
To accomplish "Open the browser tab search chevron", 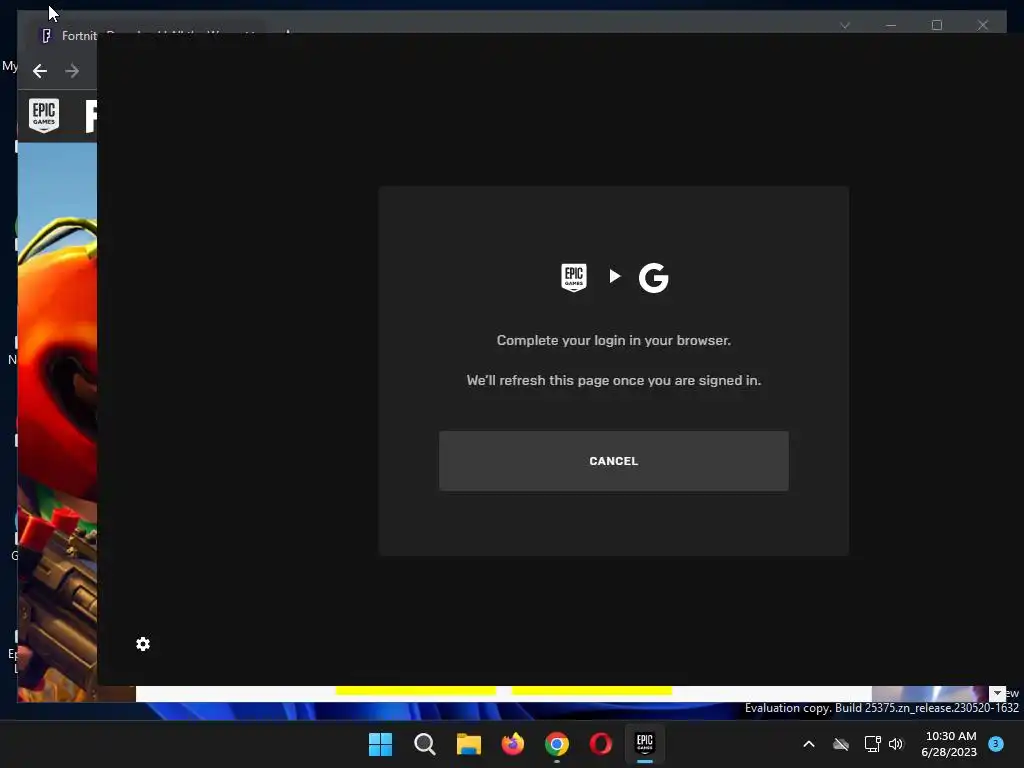I will click(x=844, y=25).
